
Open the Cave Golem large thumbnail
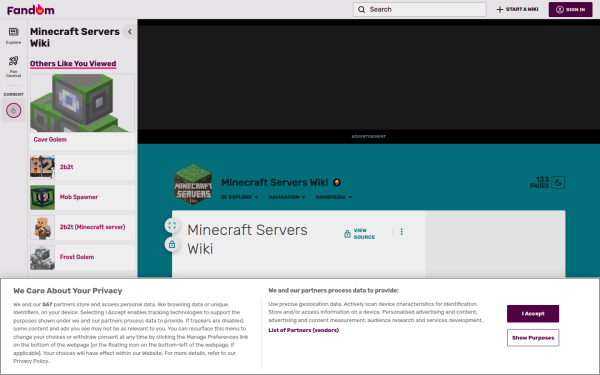coord(82,103)
